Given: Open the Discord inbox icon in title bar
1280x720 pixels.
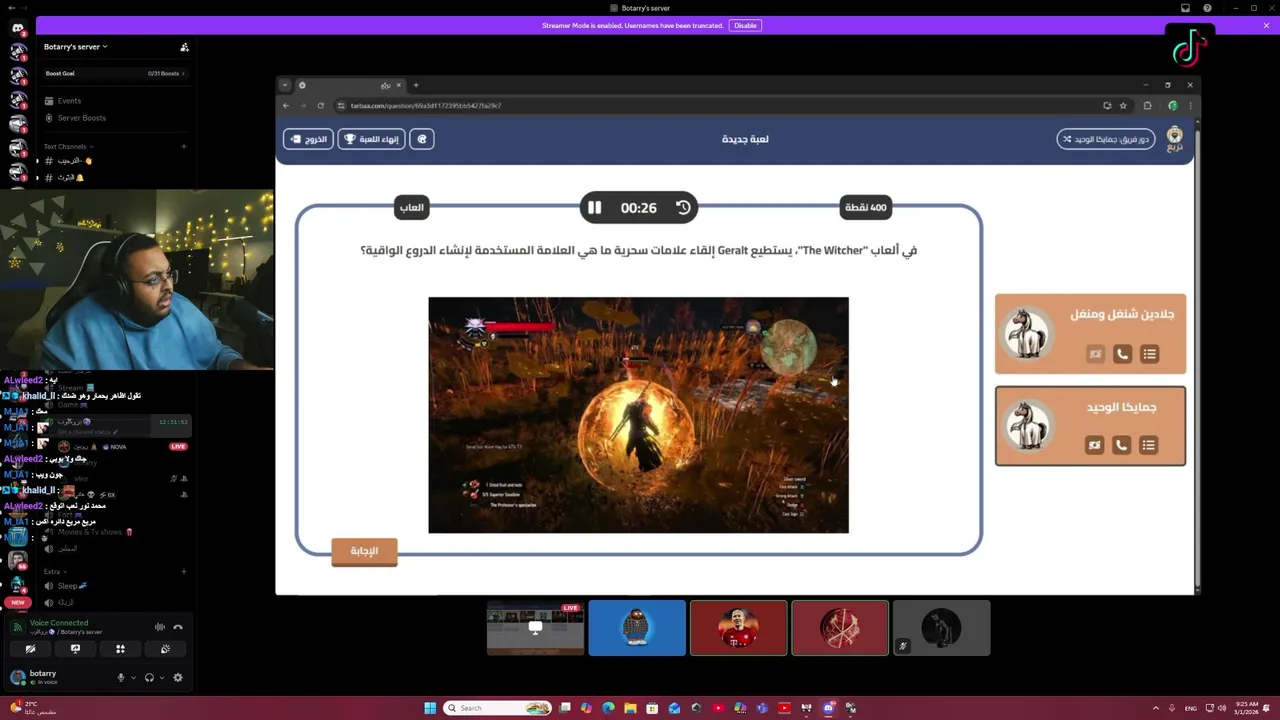Looking at the screenshot, I should coord(1185,8).
